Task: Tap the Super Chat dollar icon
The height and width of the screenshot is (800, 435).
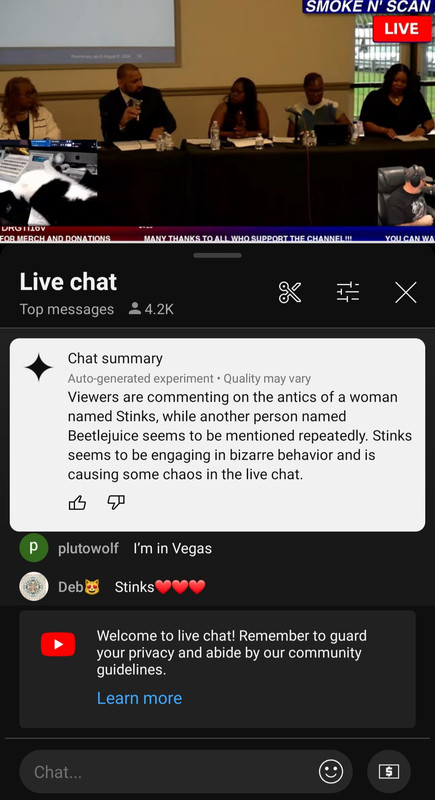Action: 389,771
